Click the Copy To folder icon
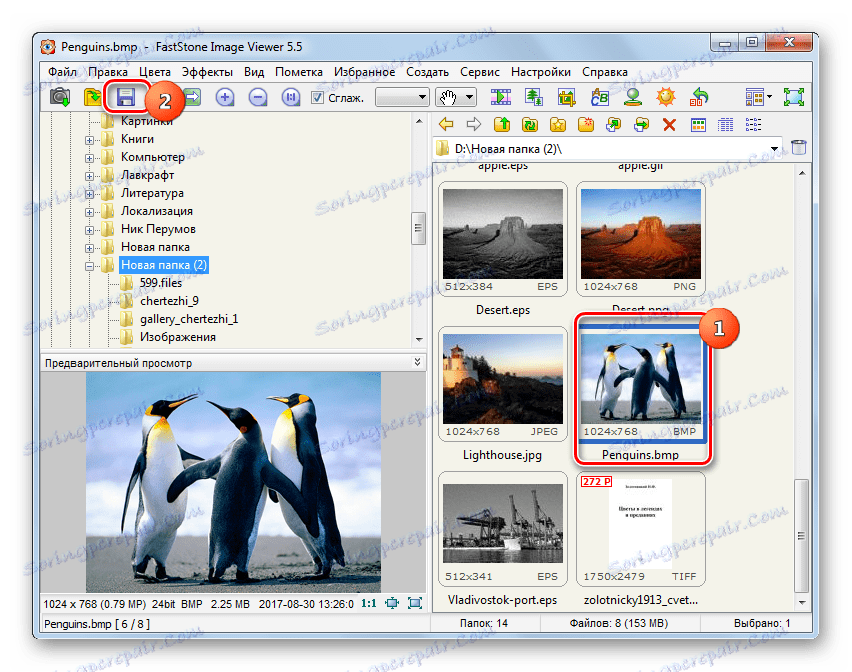 click(613, 124)
